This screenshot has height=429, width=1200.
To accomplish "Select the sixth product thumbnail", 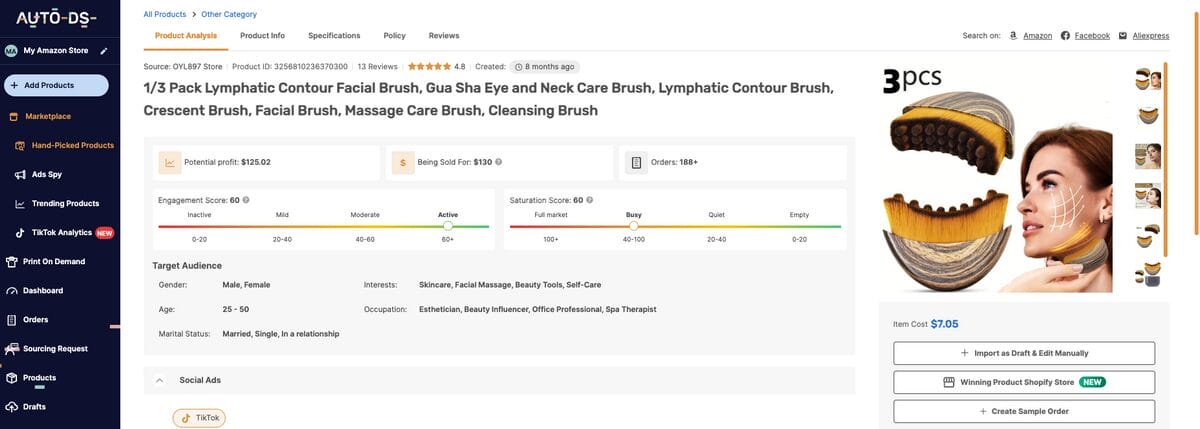I will (1148, 274).
